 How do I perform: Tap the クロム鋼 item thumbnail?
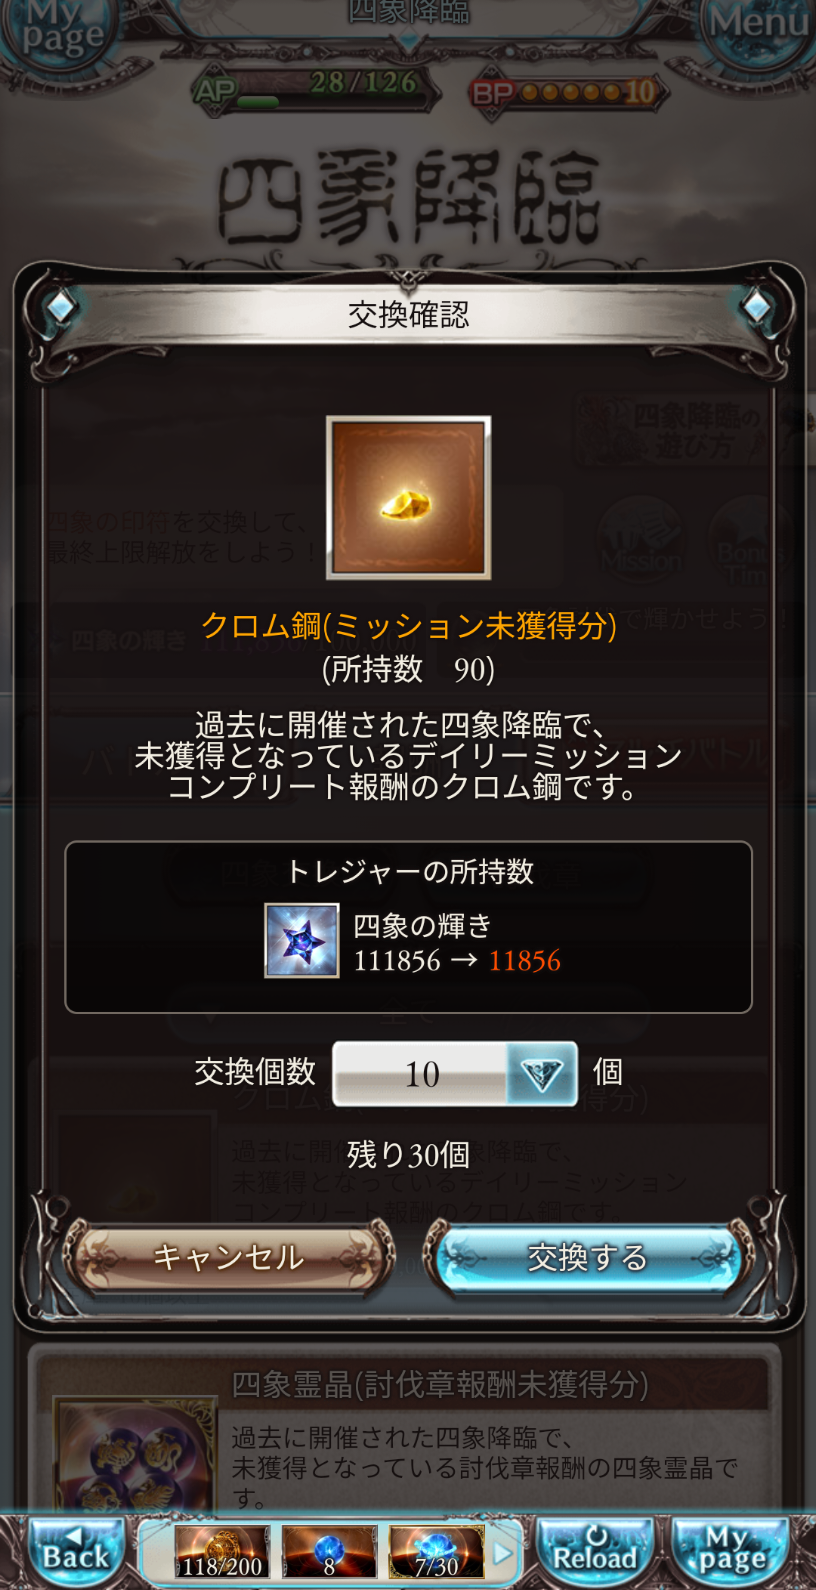point(408,497)
